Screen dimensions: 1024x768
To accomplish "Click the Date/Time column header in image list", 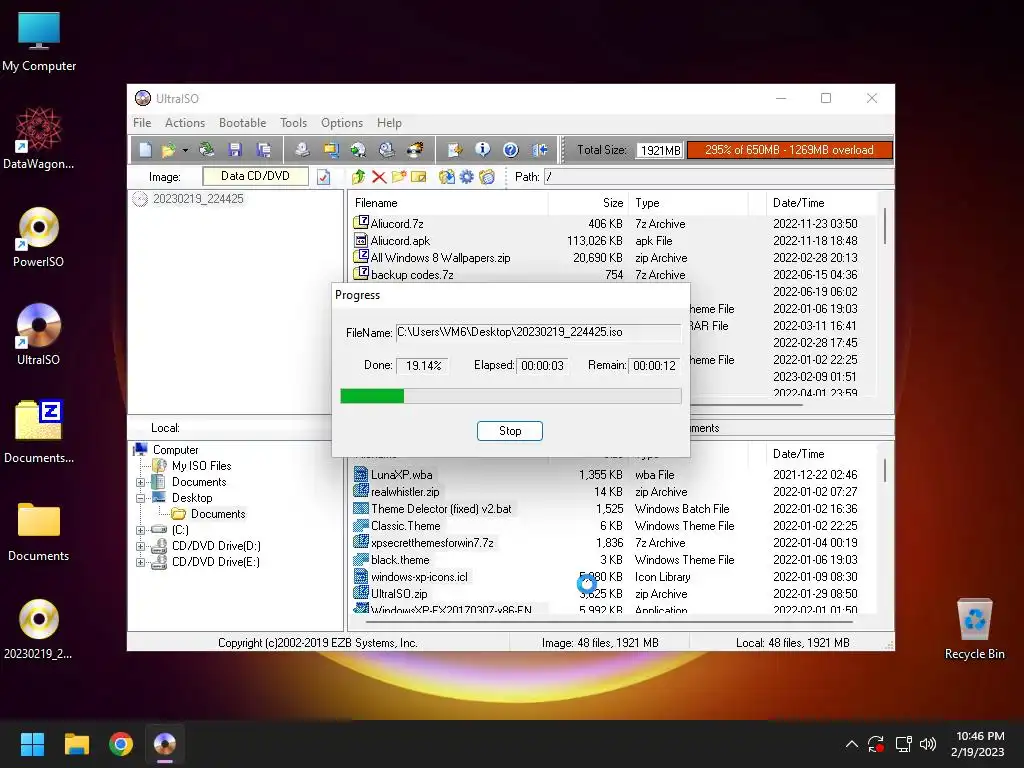I will click(823, 203).
